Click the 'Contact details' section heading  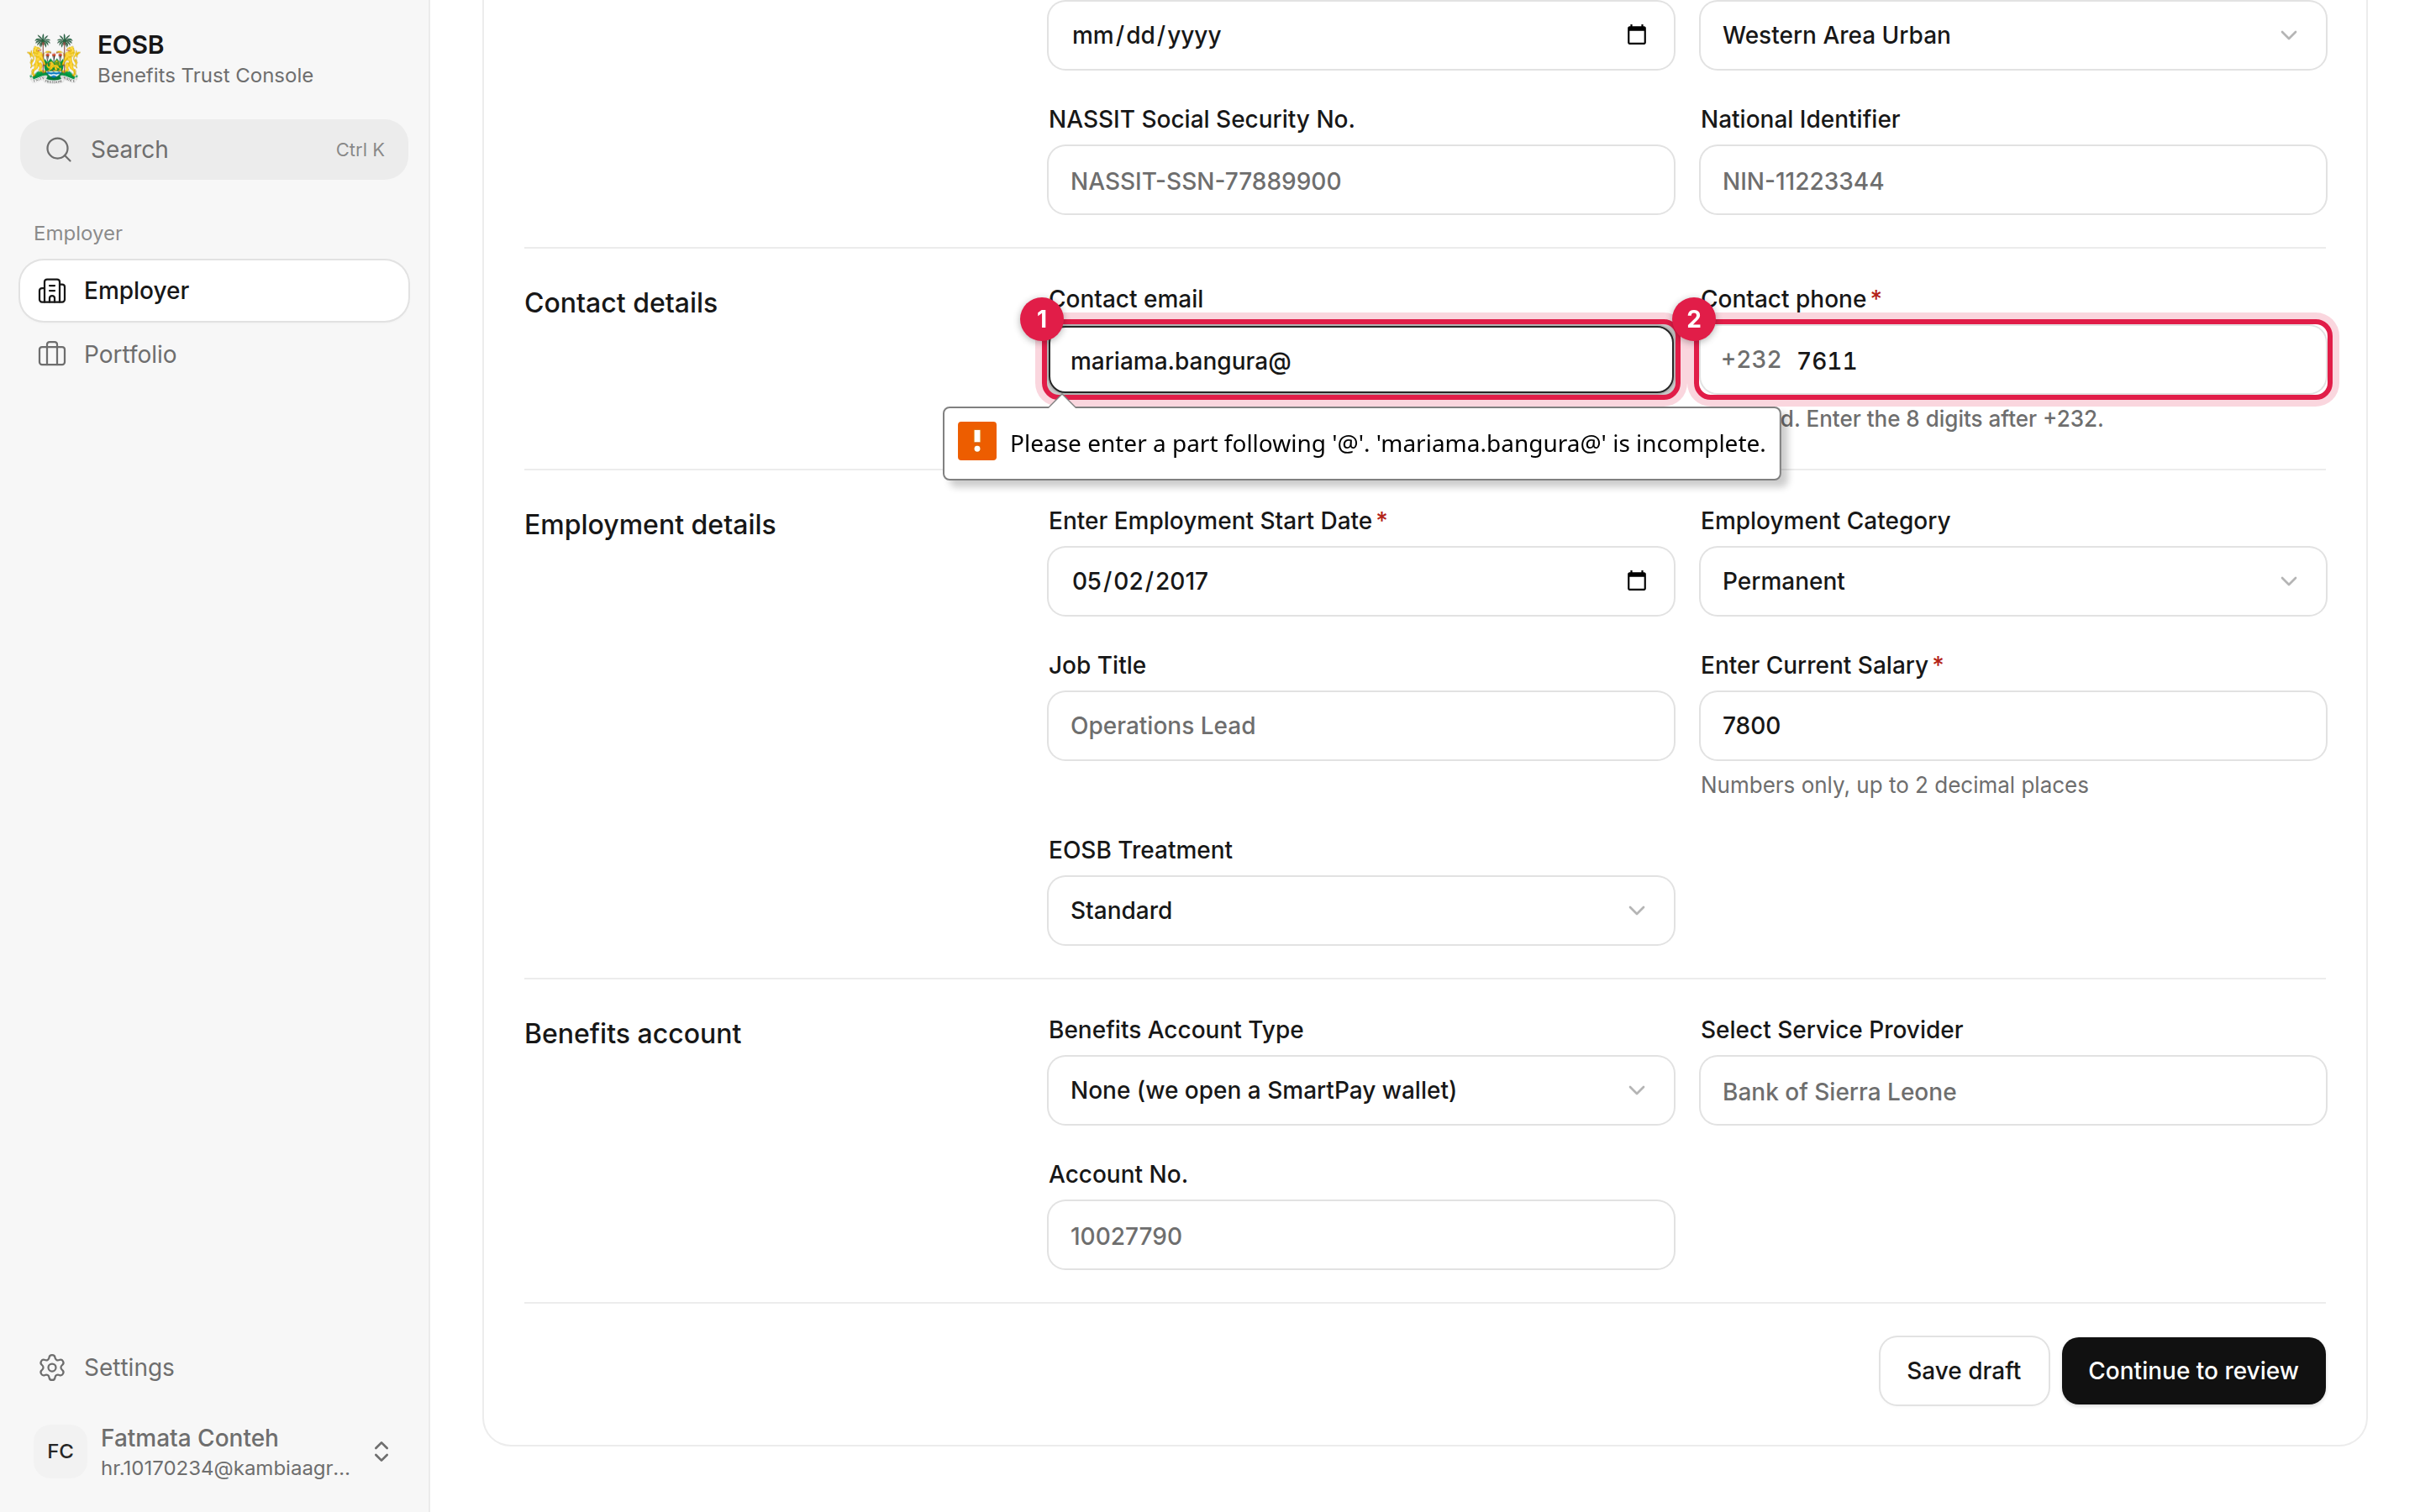620,302
